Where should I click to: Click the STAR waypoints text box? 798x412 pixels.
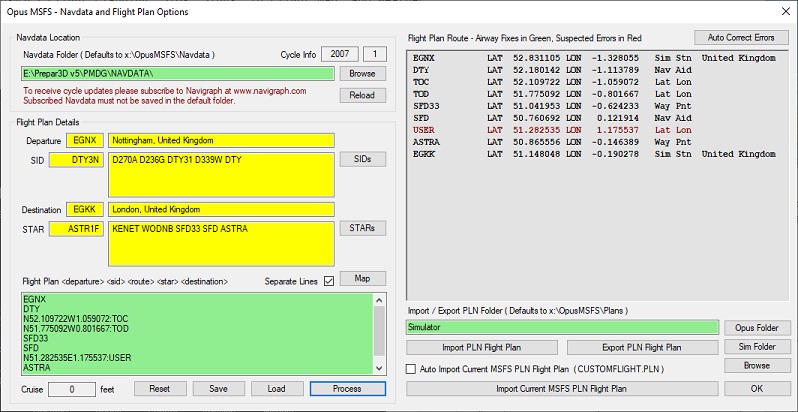pyautogui.click(x=221, y=244)
